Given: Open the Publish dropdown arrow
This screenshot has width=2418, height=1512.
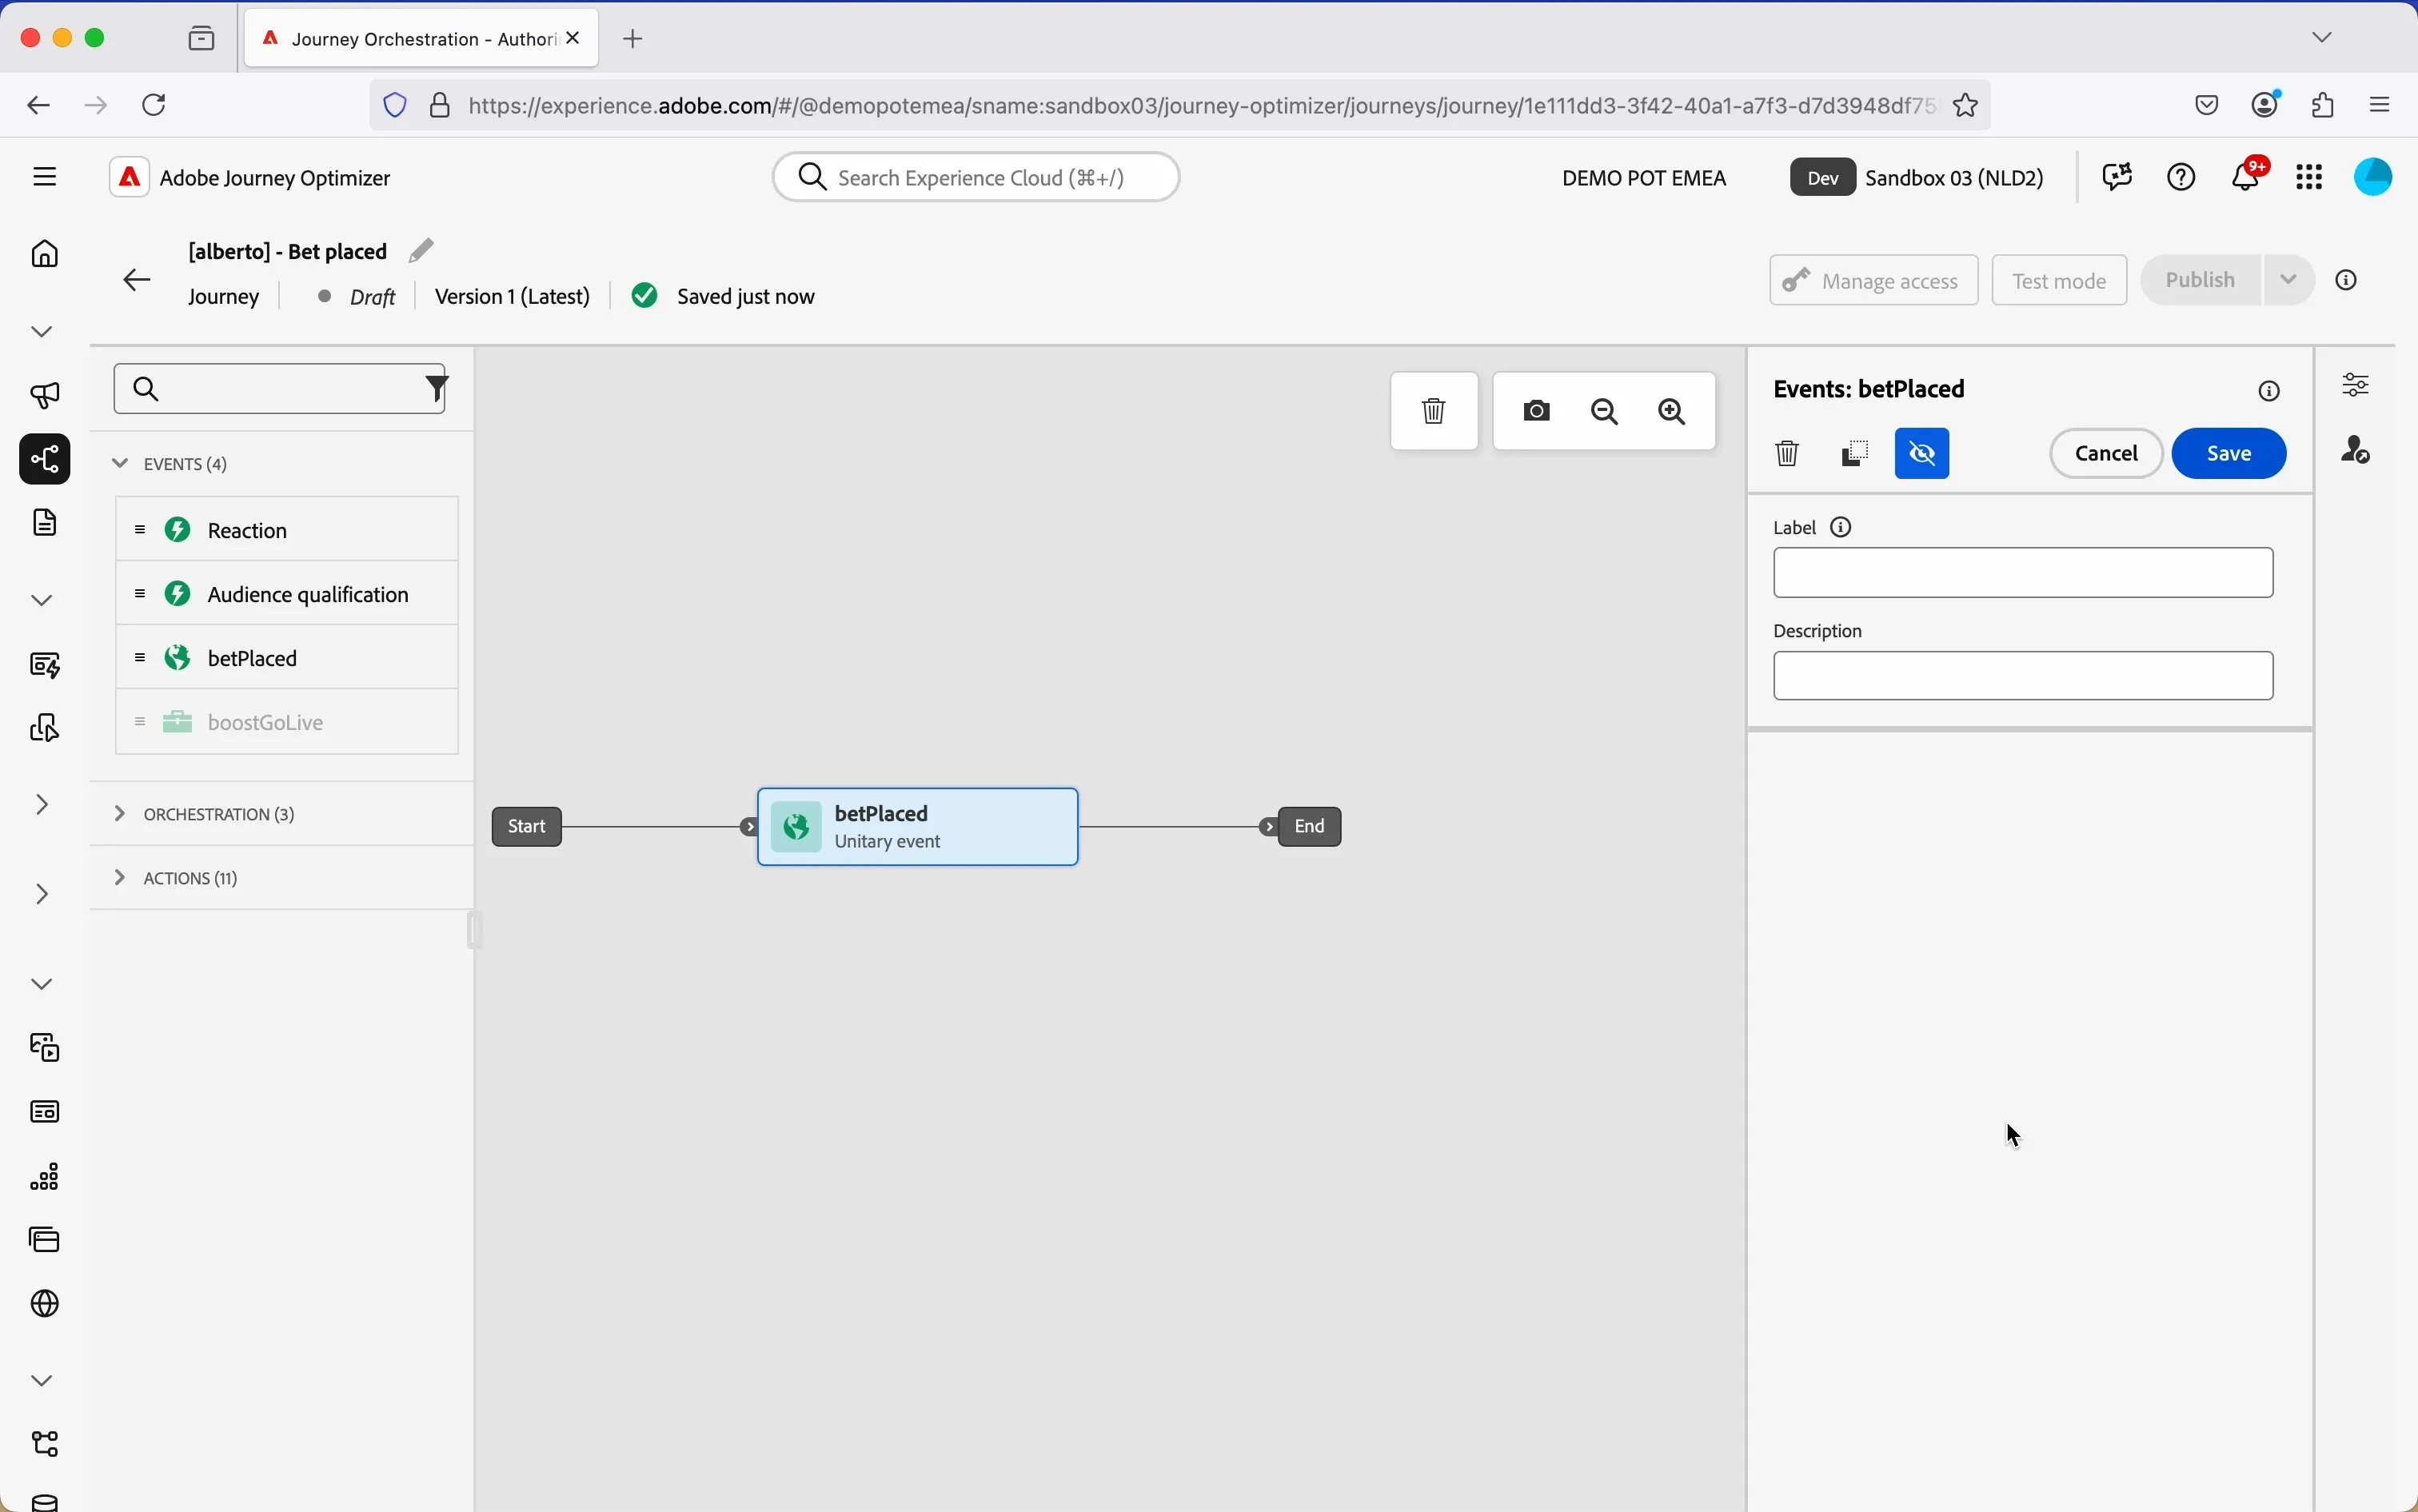Looking at the screenshot, I should (x=2290, y=280).
